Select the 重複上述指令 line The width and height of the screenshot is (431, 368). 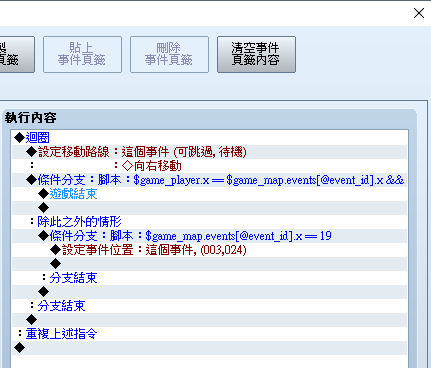209,334
